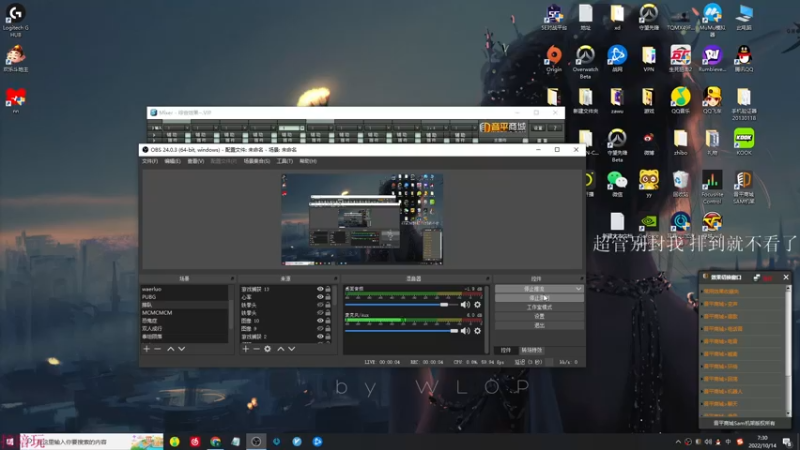Open the 文件(F) menu in OBS
Viewport: 800px width, 450px height.
[150, 161]
